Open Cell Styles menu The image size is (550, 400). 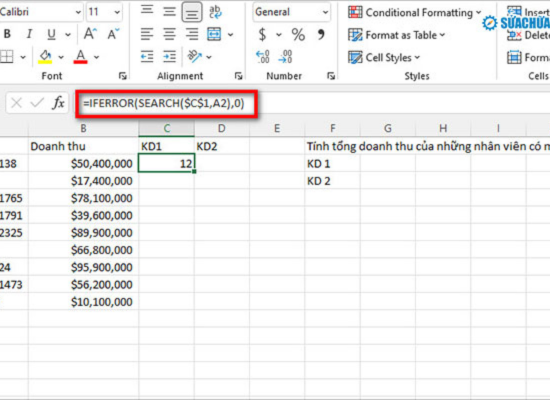[384, 57]
